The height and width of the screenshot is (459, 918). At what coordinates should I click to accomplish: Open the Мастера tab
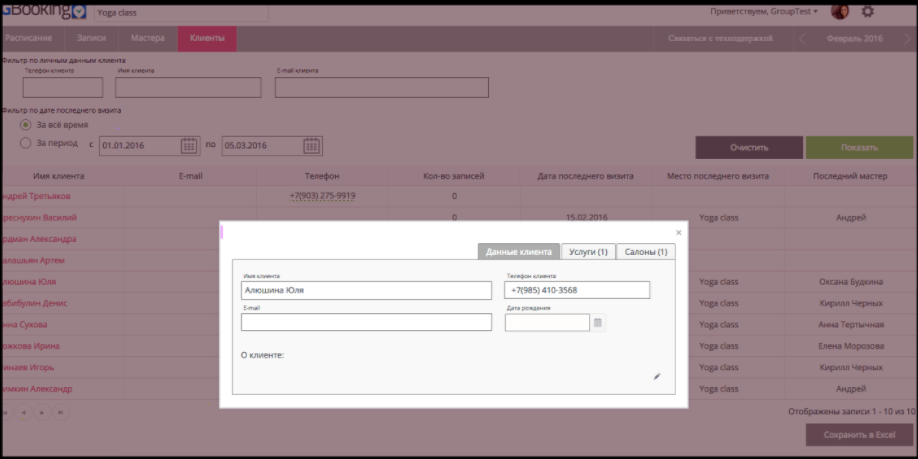148,38
